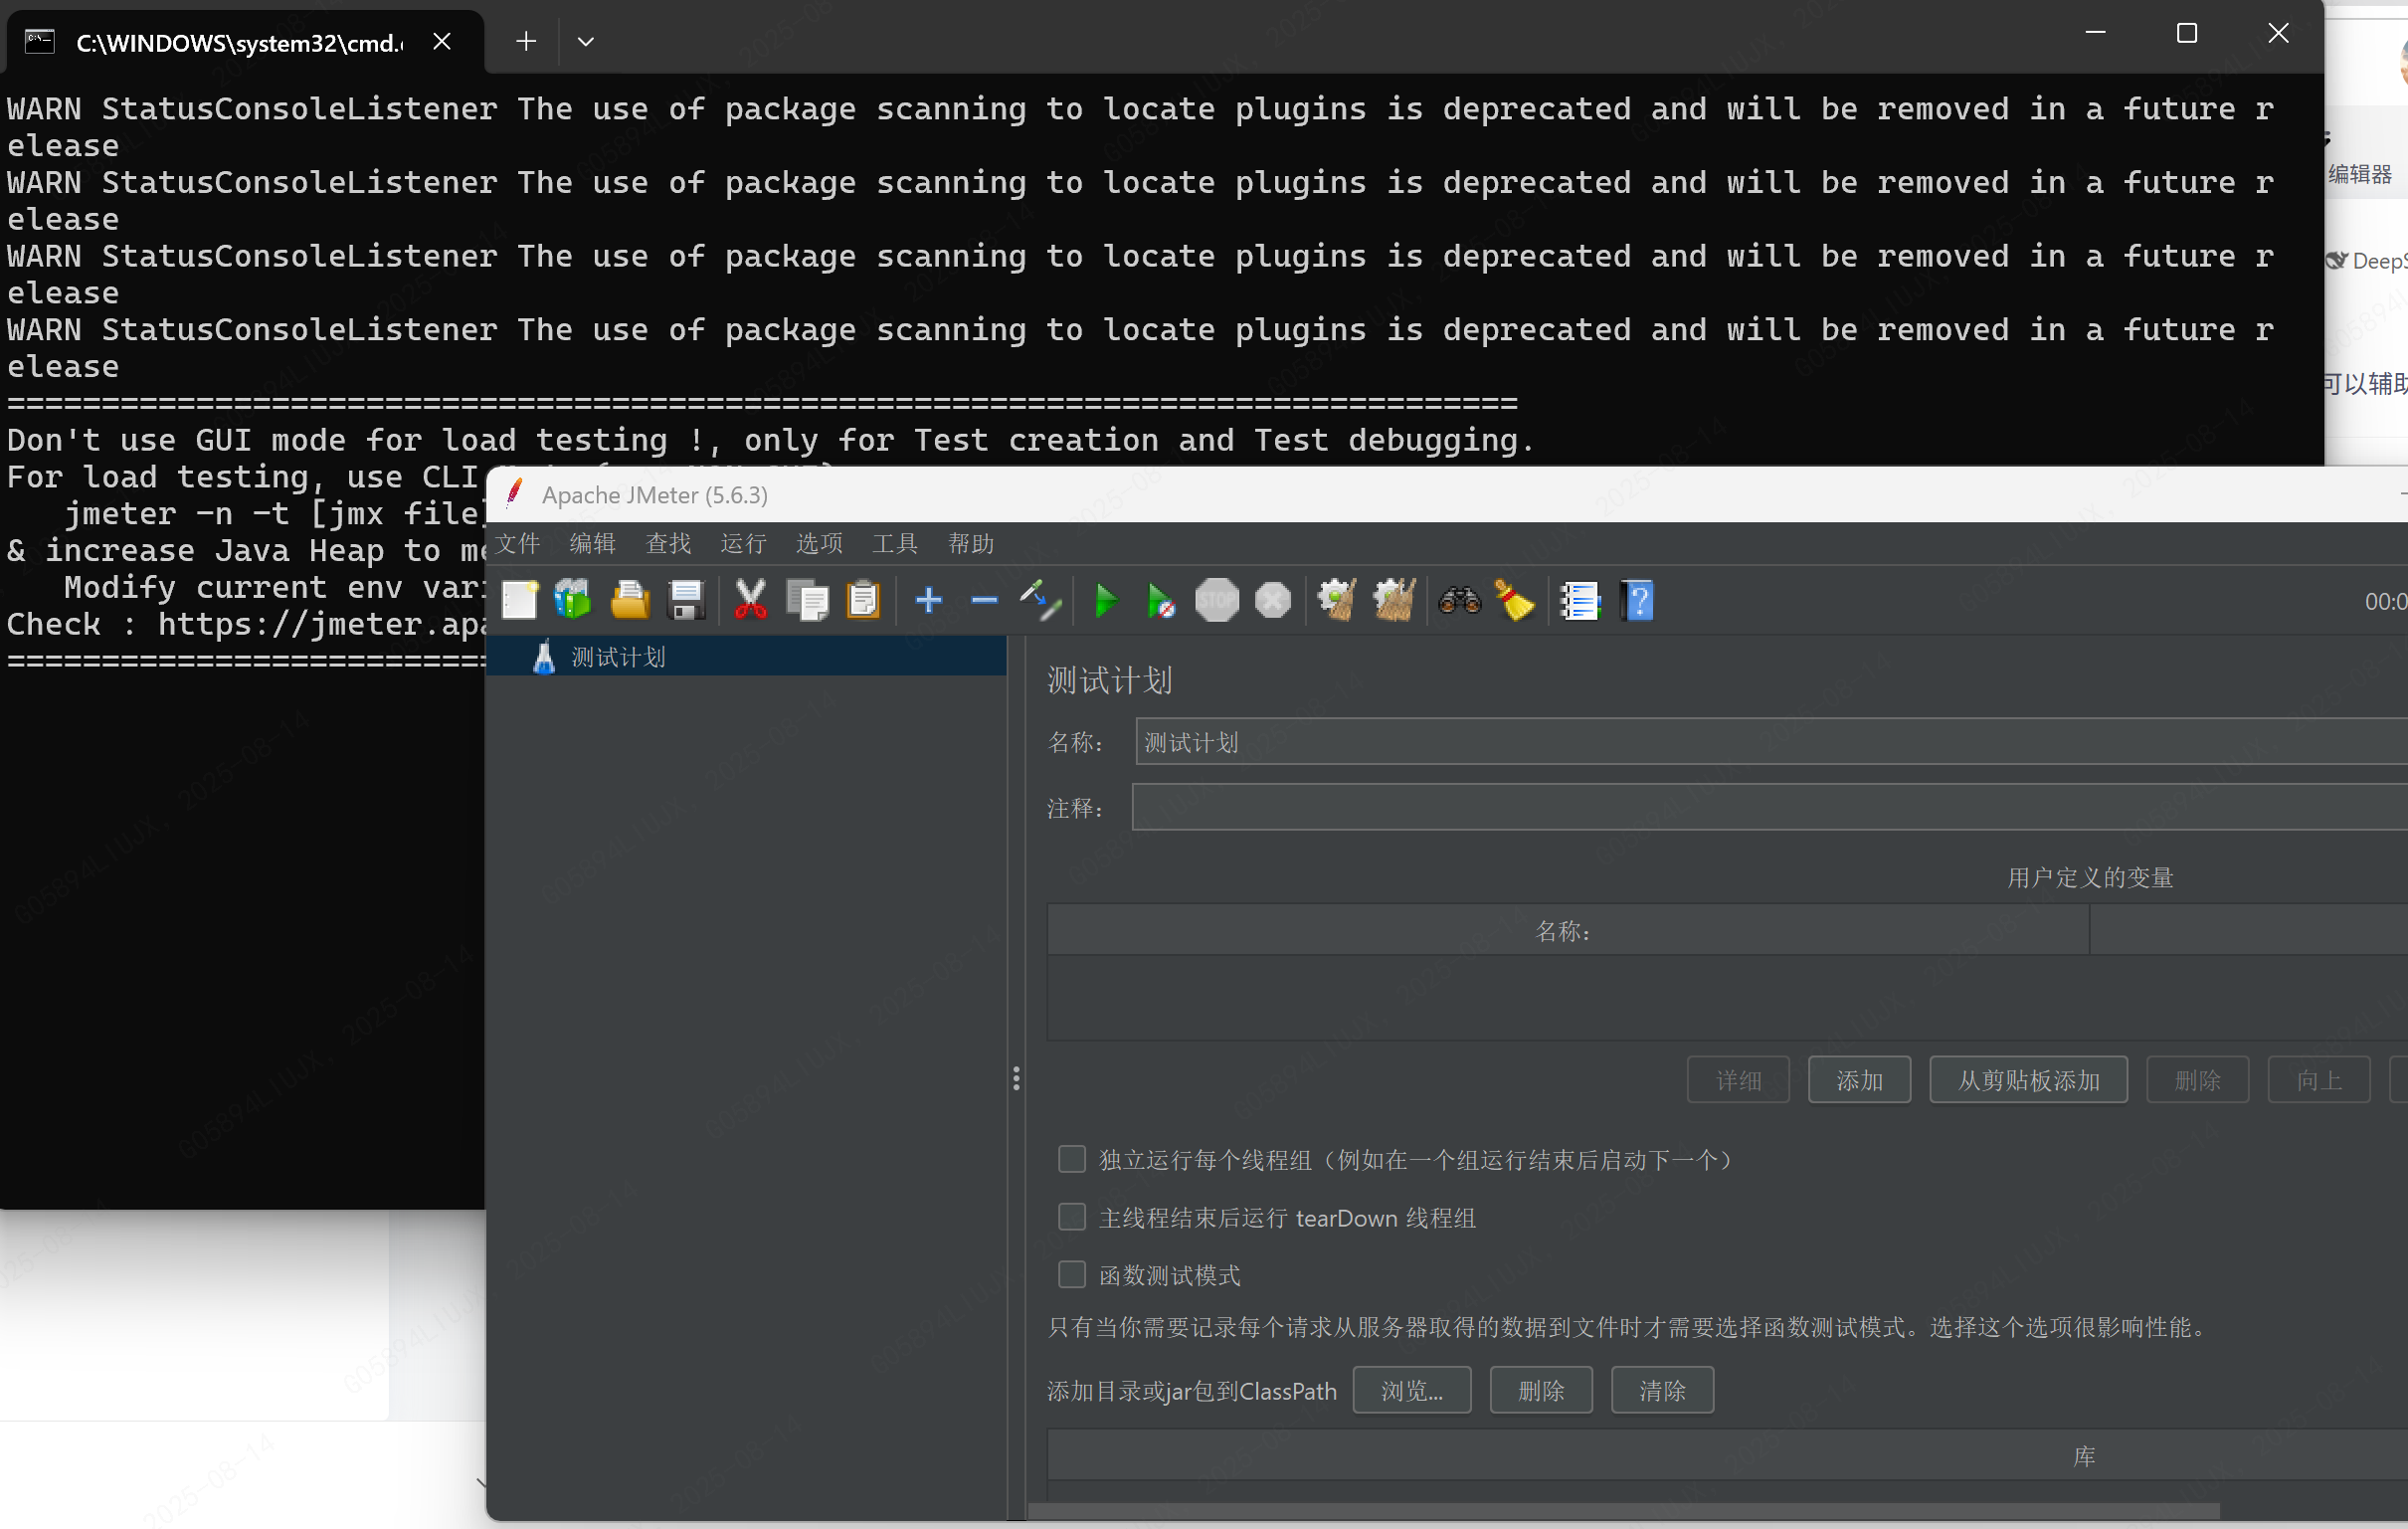Image resolution: width=2408 pixels, height=1529 pixels.
Task: Select the 测试计划 node in the tree
Action: [616, 656]
